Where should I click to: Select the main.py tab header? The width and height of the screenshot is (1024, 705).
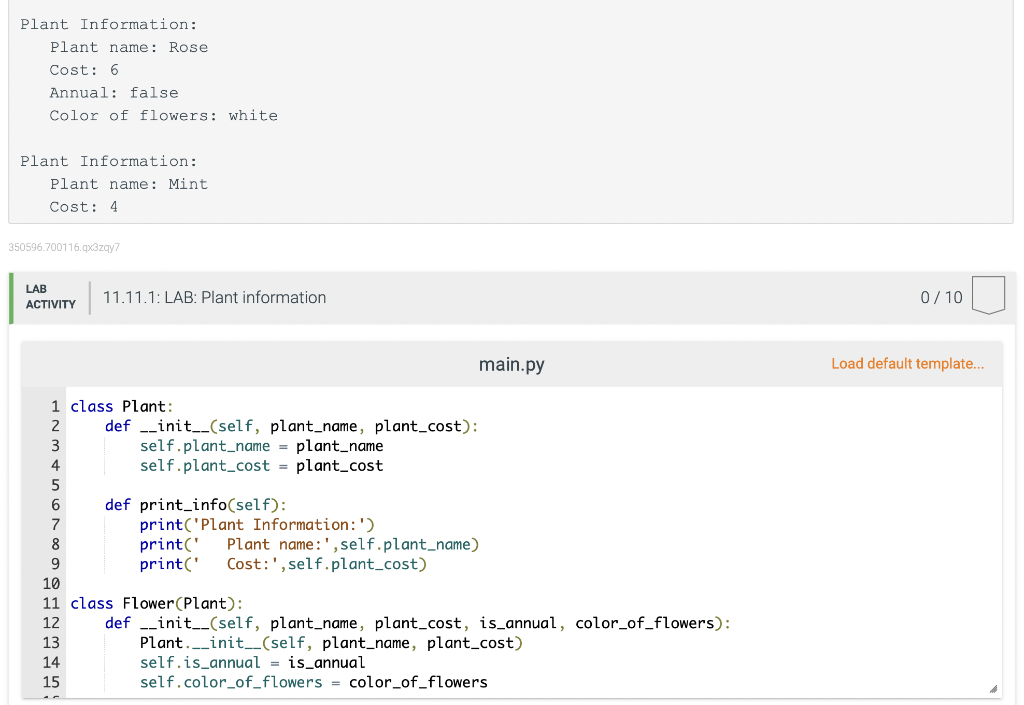tap(511, 364)
